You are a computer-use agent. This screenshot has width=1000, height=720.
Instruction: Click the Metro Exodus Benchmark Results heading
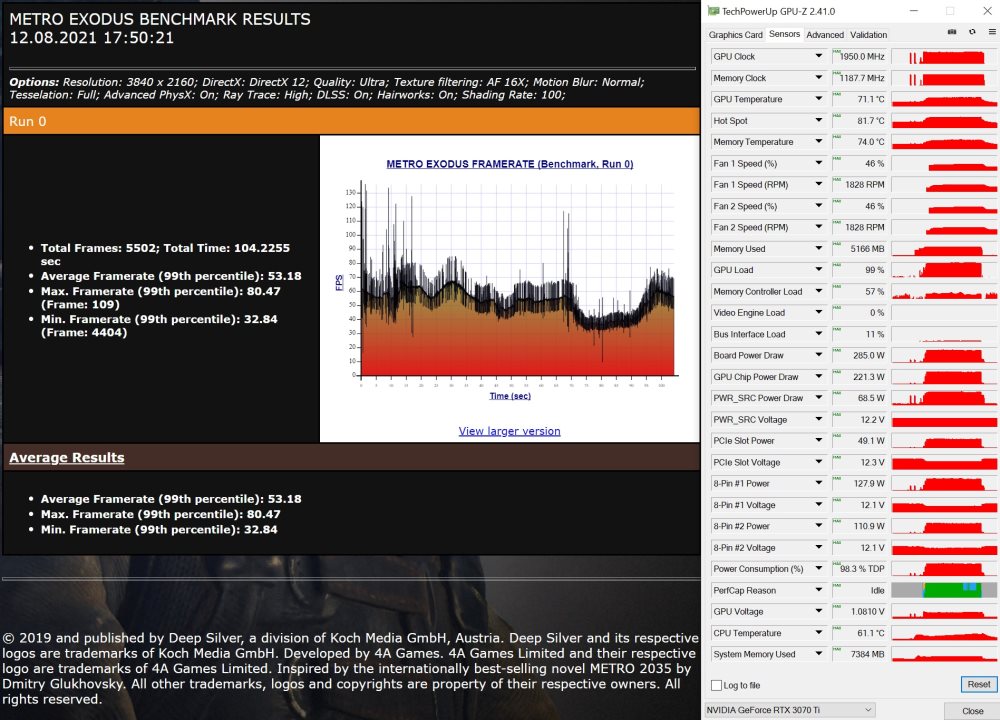coord(159,19)
